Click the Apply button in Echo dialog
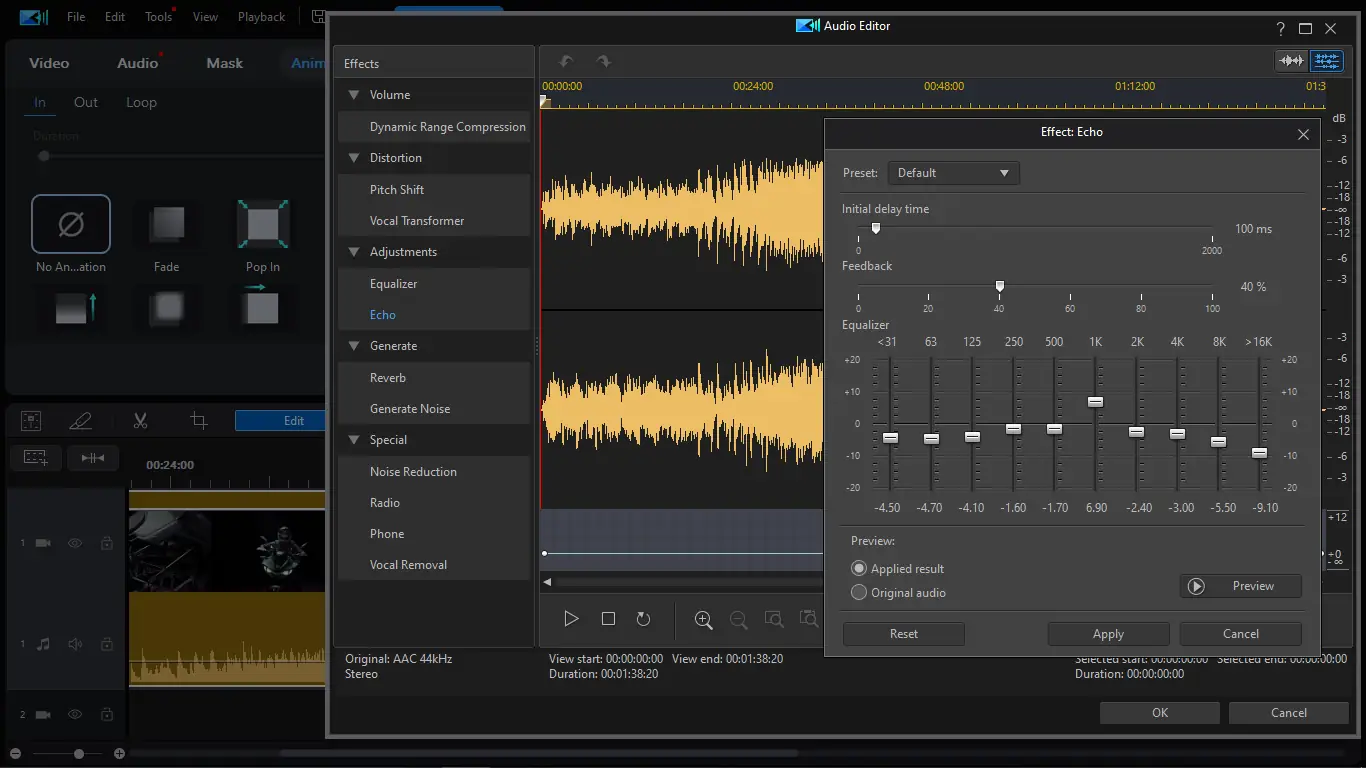Screen dimensions: 1366x768 click(1108, 634)
